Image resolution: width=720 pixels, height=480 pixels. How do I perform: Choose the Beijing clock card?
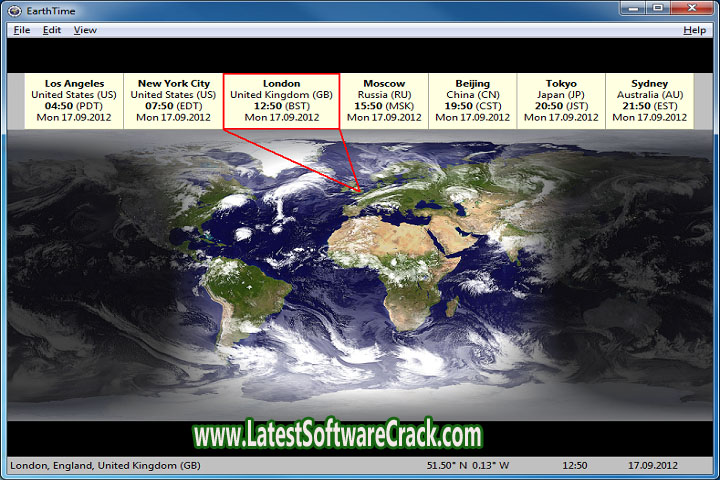473,101
